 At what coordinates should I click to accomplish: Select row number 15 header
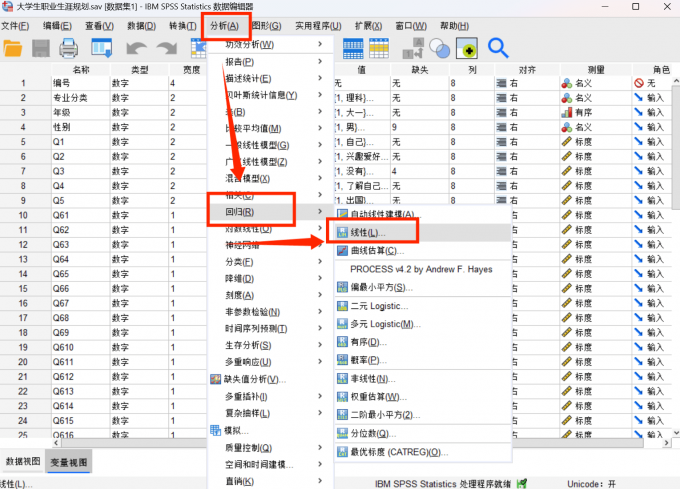(23, 289)
